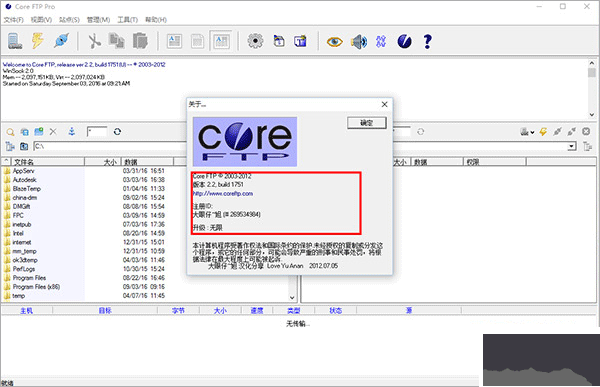
Task: Click the copy documents toolbar icon
Action: tap(117, 41)
